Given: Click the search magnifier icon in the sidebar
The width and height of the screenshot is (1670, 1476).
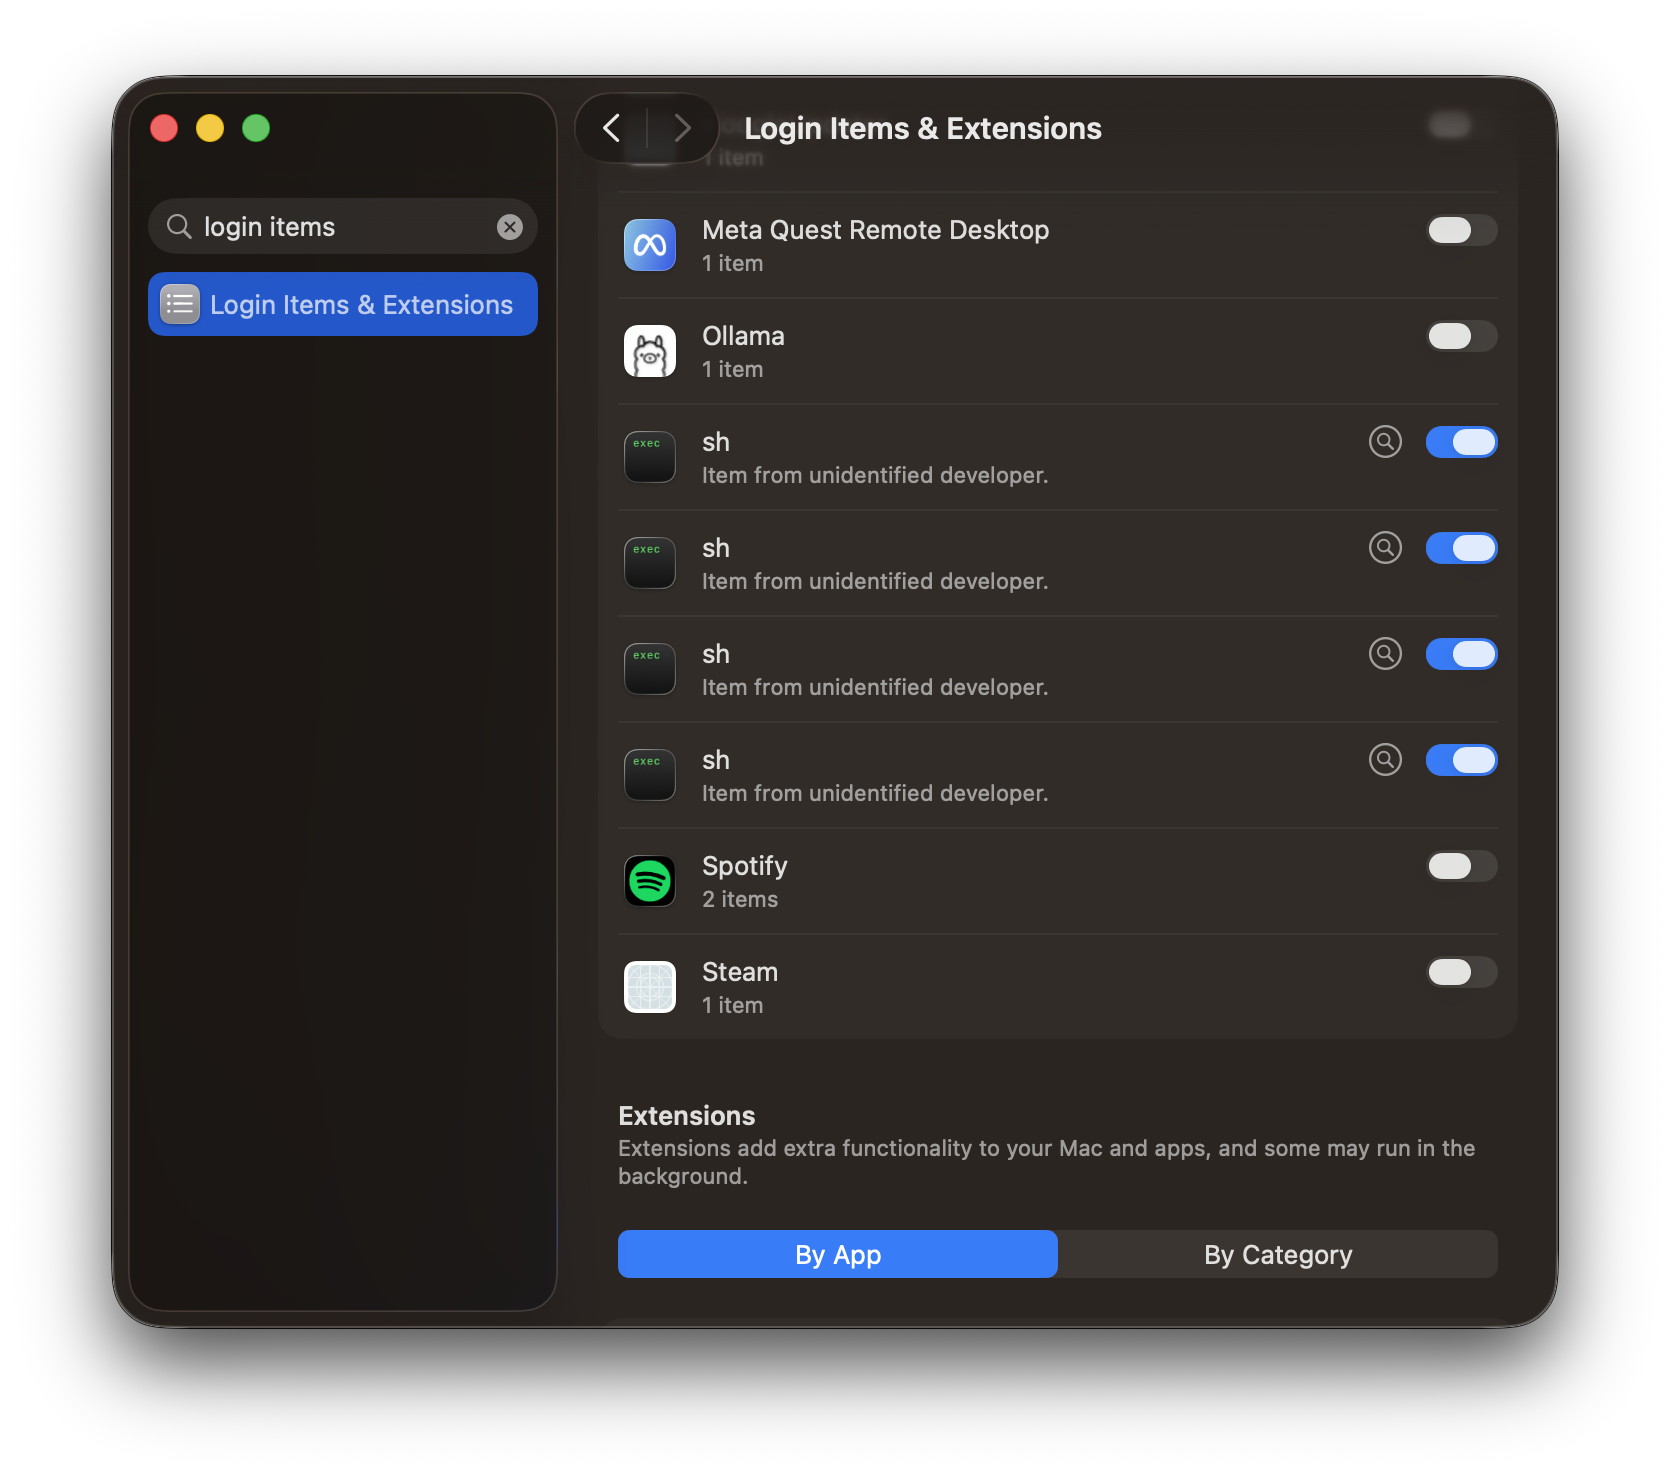Looking at the screenshot, I should (179, 227).
